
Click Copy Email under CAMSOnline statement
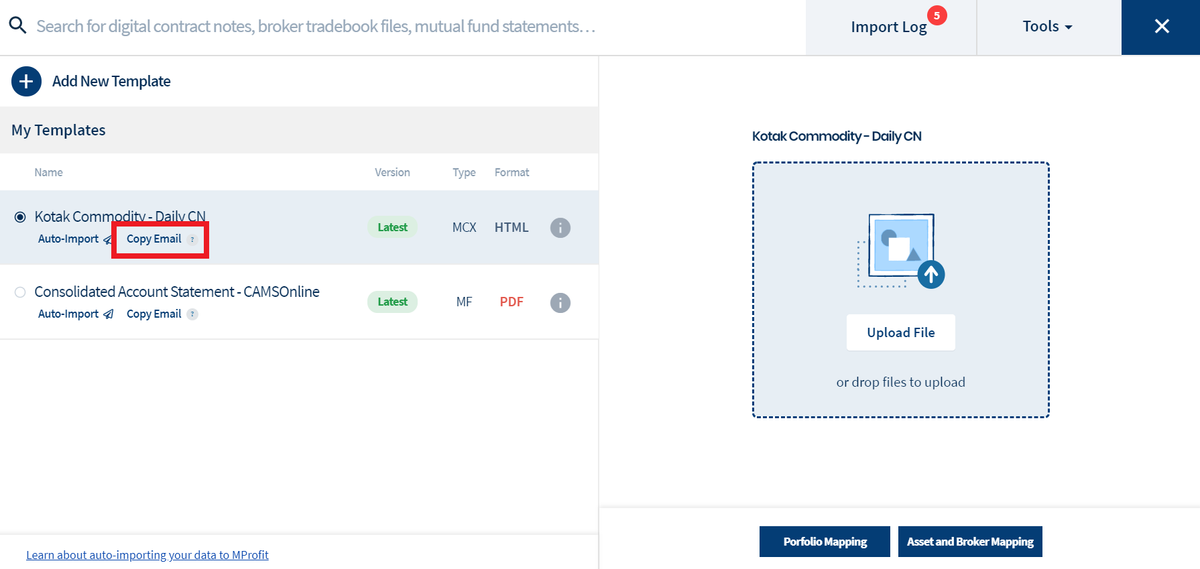[154, 314]
